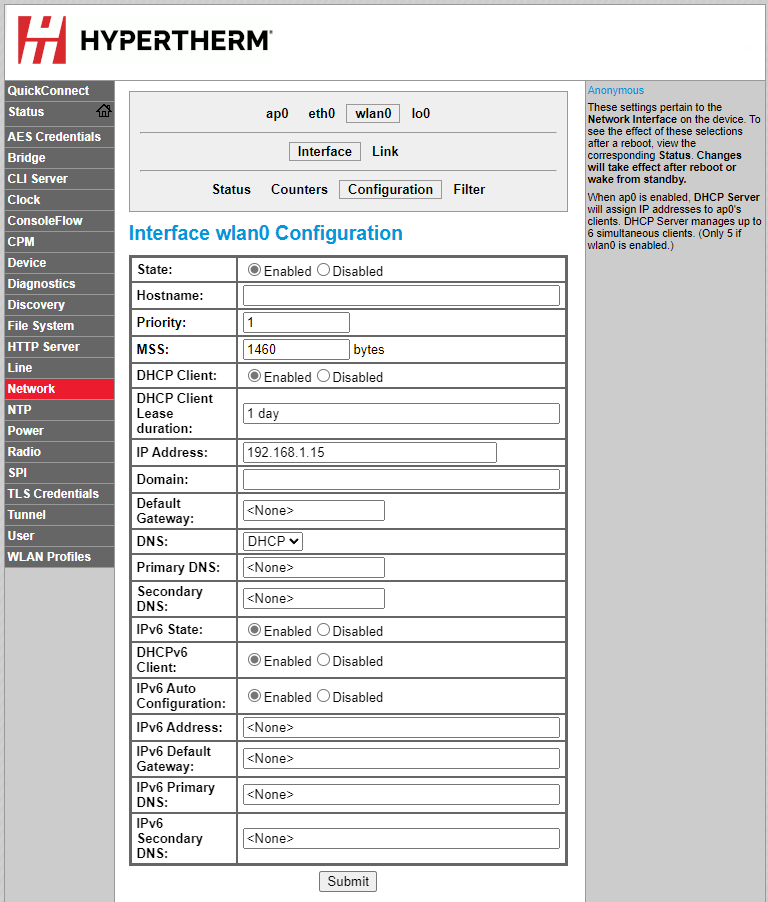Screen dimensions: 768x902
Task: Select the lo0 interface tab
Action: tap(421, 114)
